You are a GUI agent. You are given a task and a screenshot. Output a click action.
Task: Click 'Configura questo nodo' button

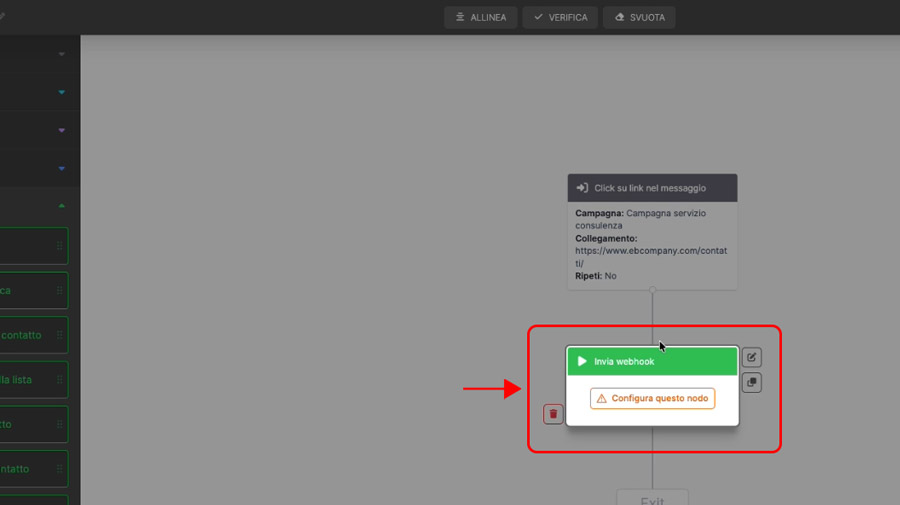[652, 398]
